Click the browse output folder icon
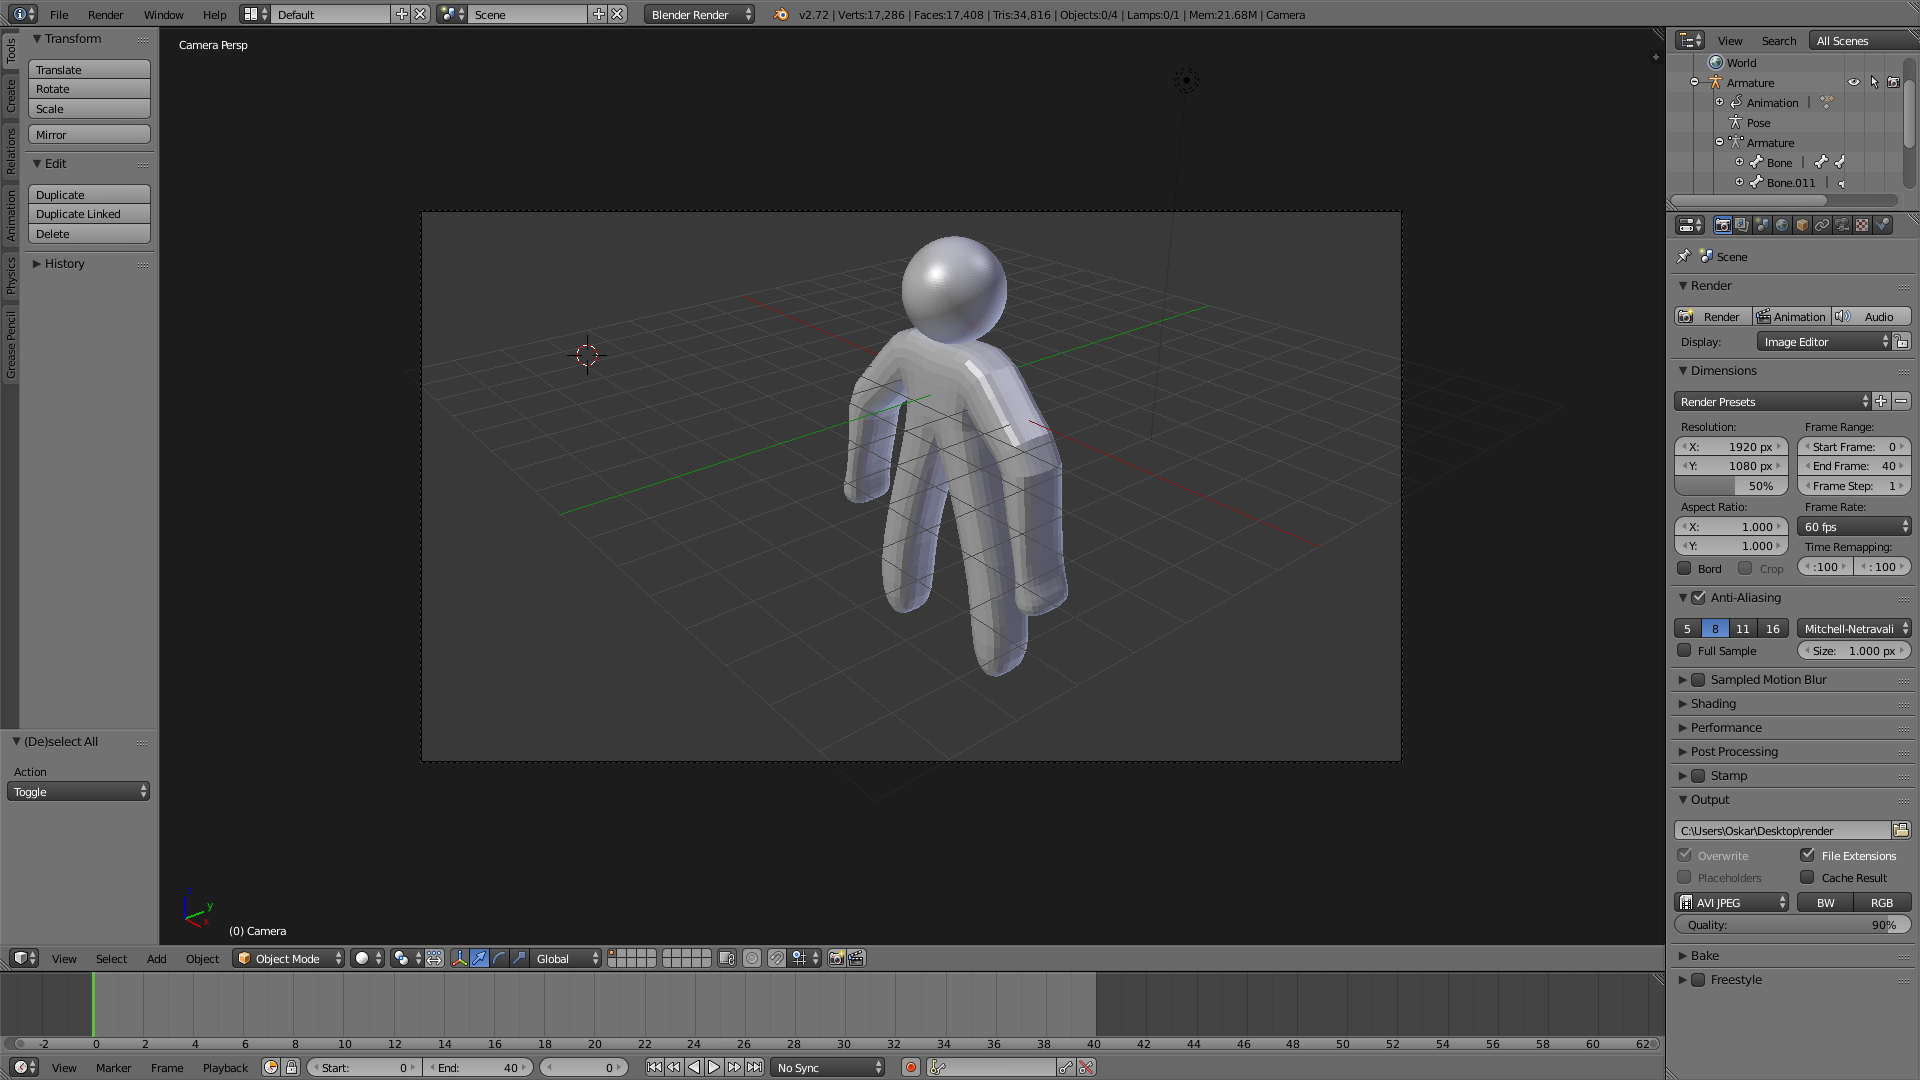The height and width of the screenshot is (1080, 1920). 1901,830
